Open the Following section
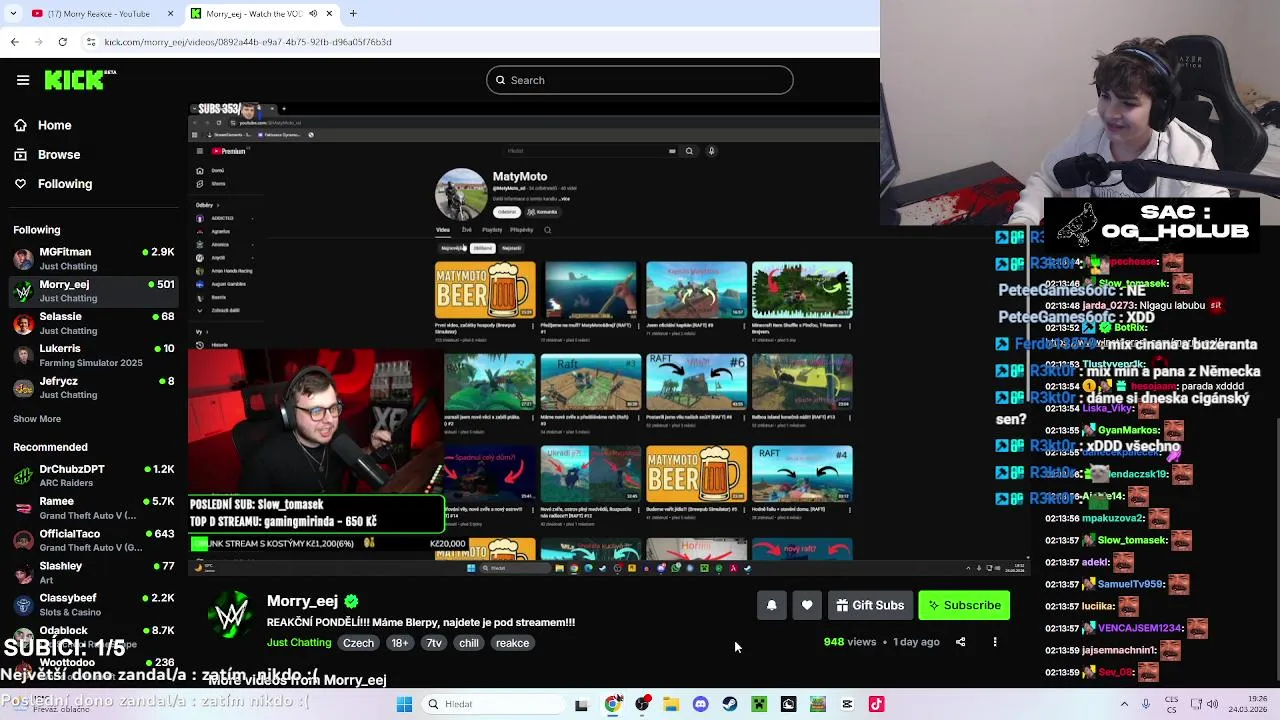 click(51, 184)
